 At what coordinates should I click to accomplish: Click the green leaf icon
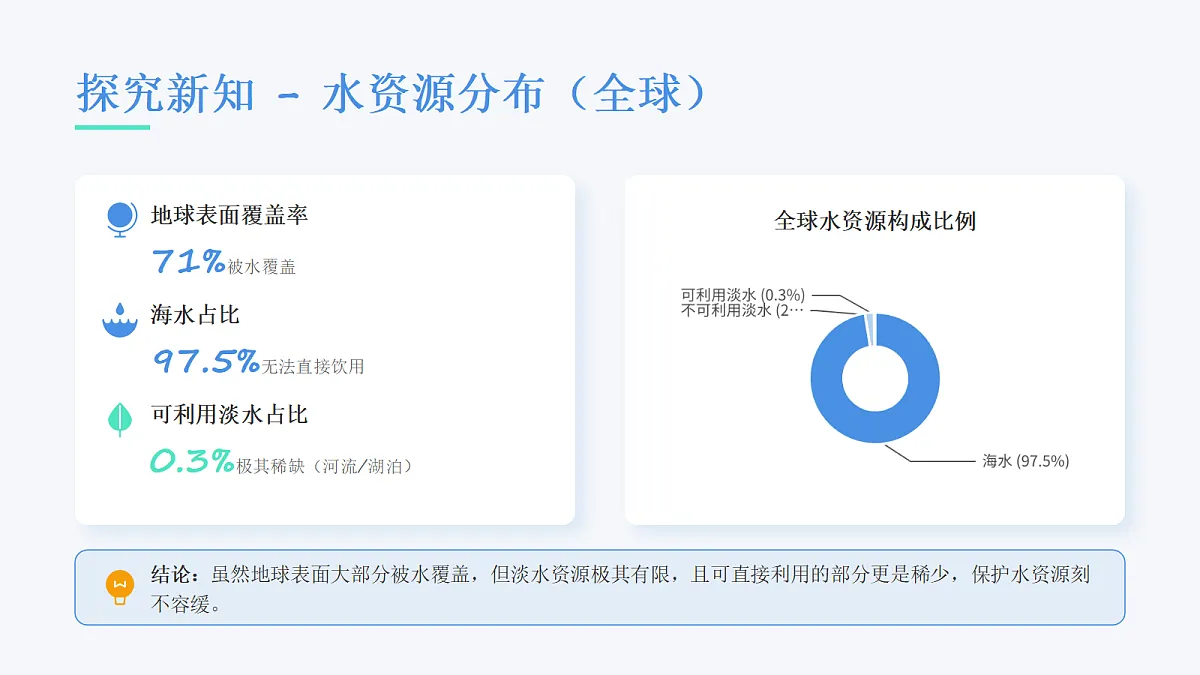point(120,418)
